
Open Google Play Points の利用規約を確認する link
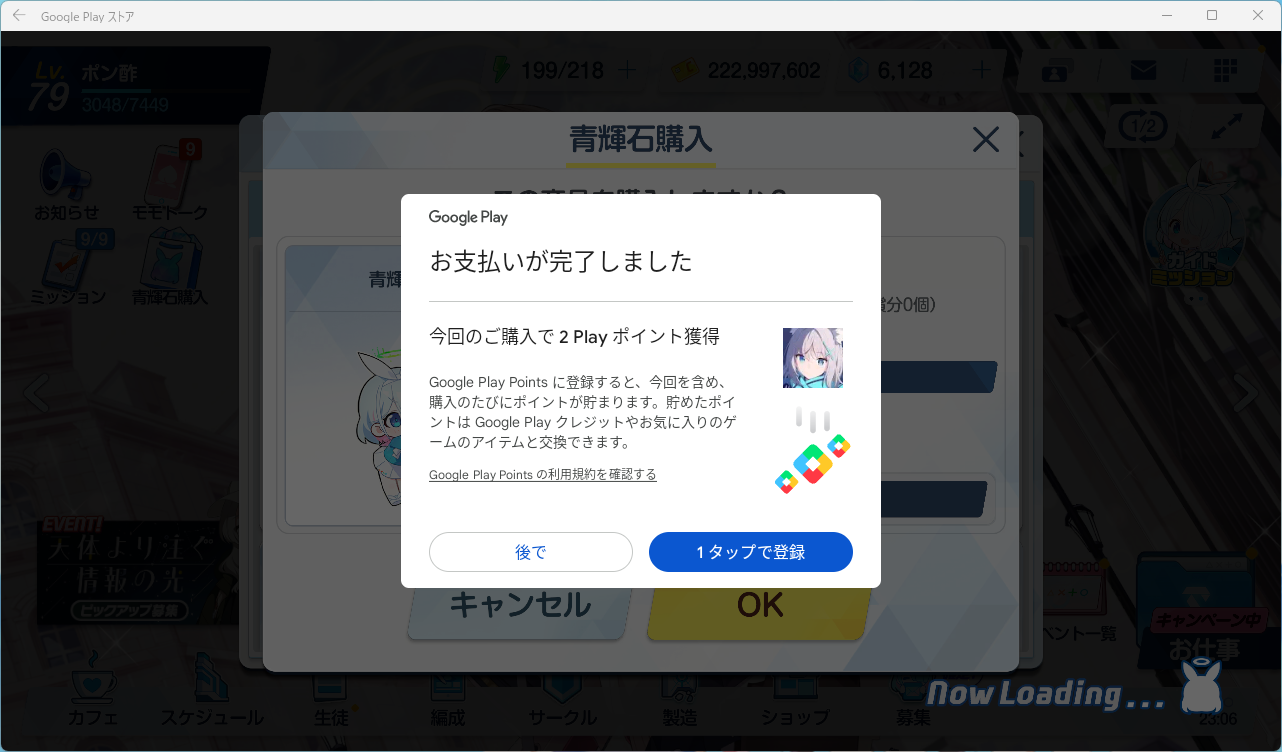tap(543, 474)
